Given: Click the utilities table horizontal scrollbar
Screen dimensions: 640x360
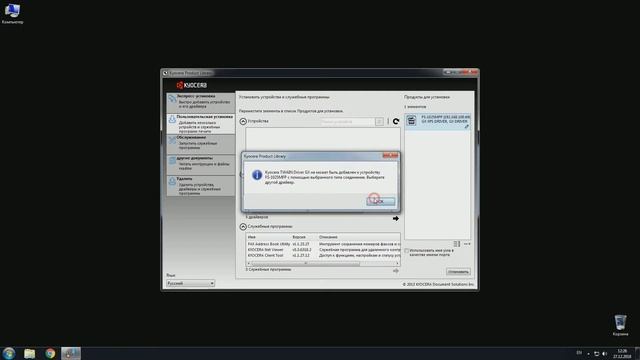Looking at the screenshot, I should tap(306, 263).
